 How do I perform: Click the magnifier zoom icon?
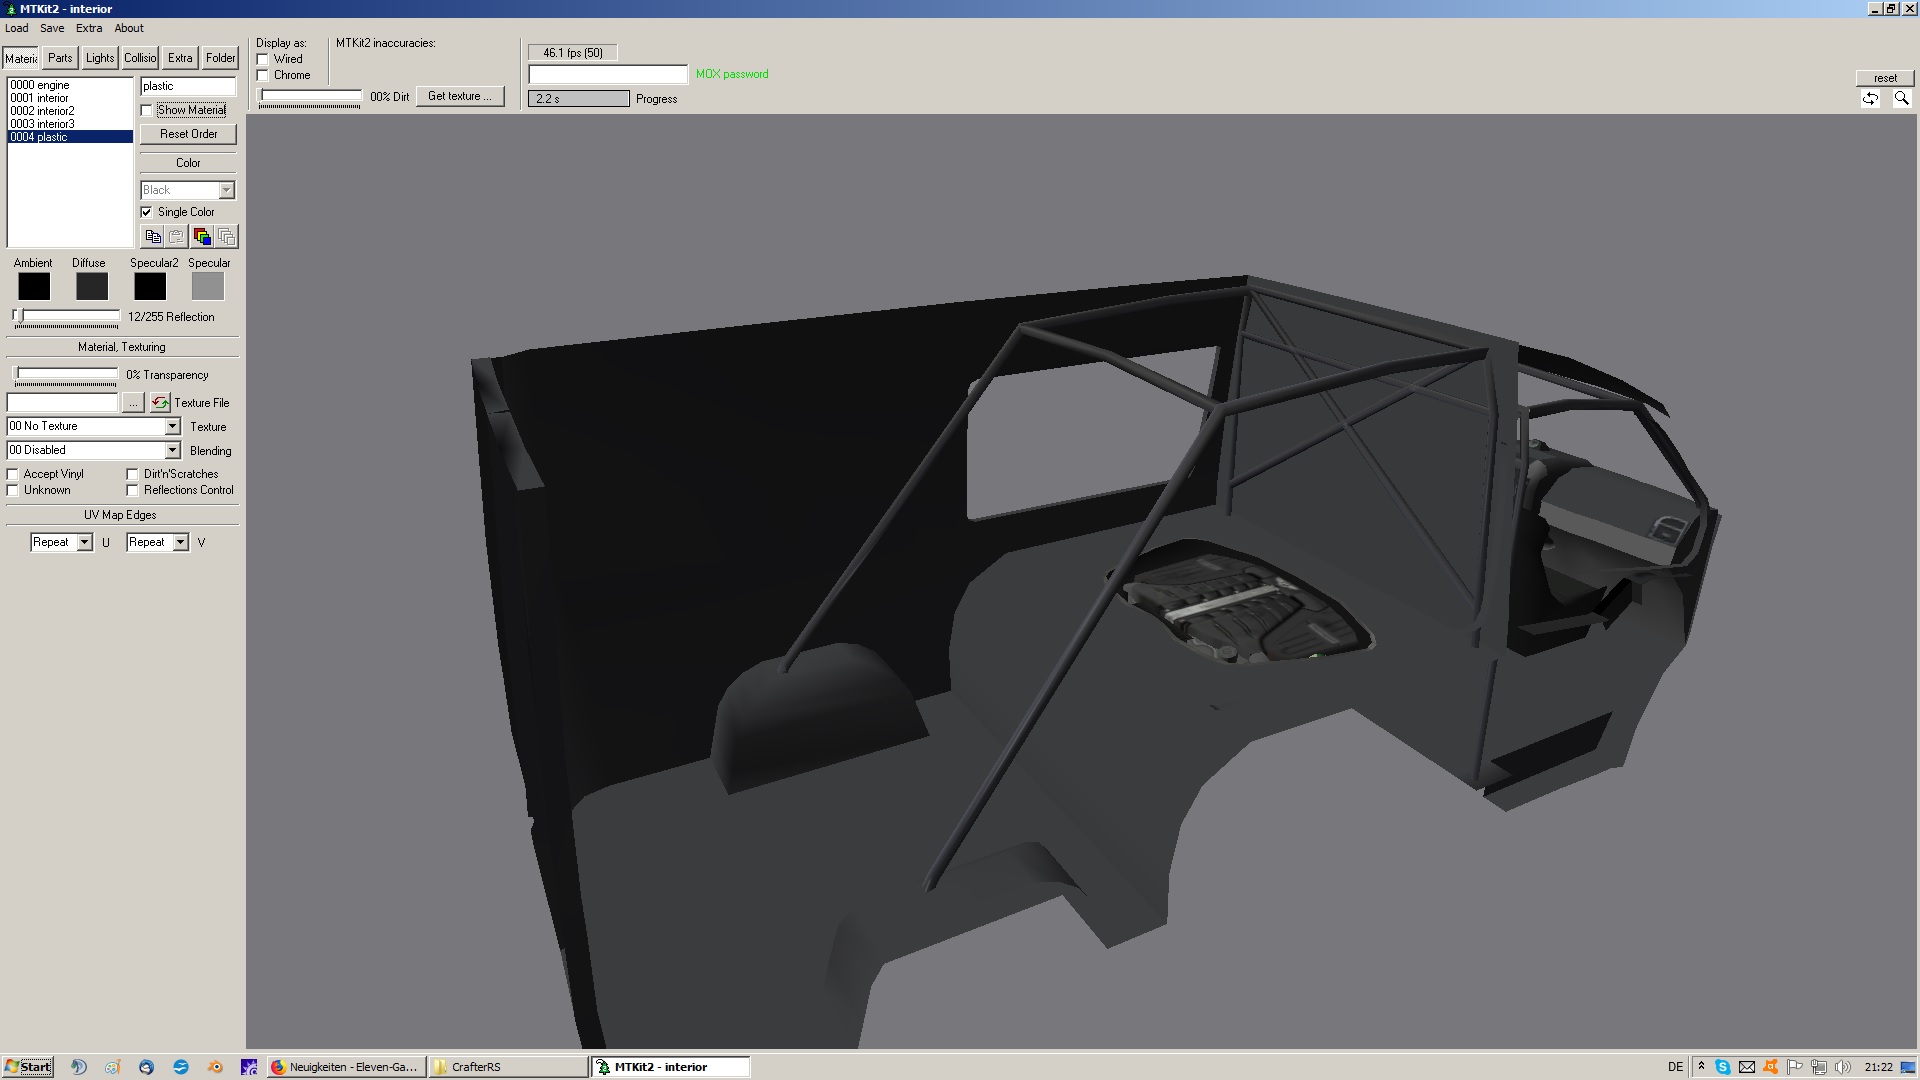coord(1901,99)
